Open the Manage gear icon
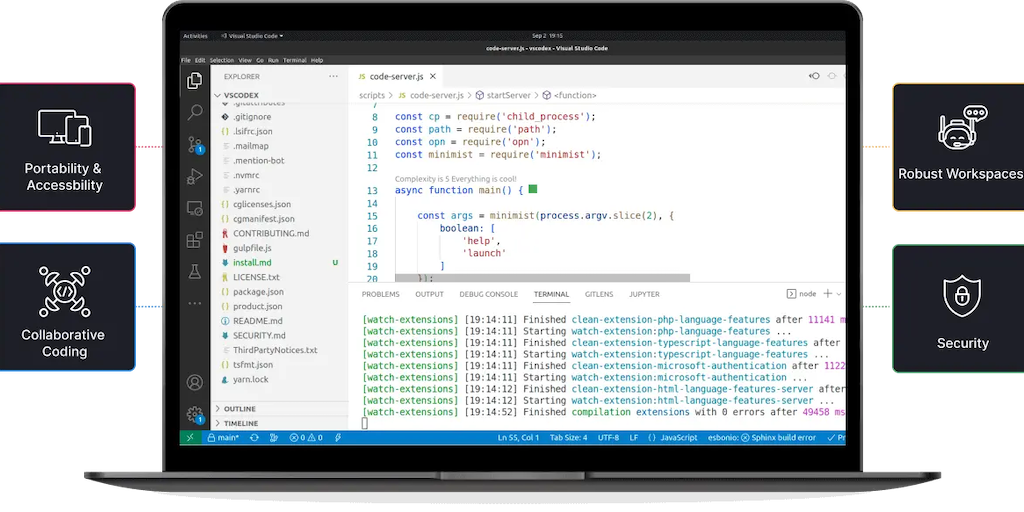The image size is (1024, 512). pos(195,414)
